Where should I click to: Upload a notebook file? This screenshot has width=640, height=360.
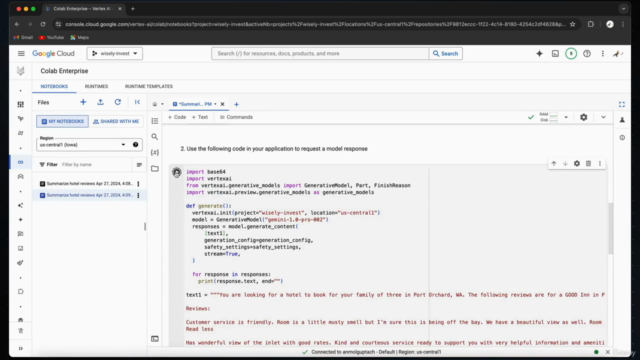(100, 102)
